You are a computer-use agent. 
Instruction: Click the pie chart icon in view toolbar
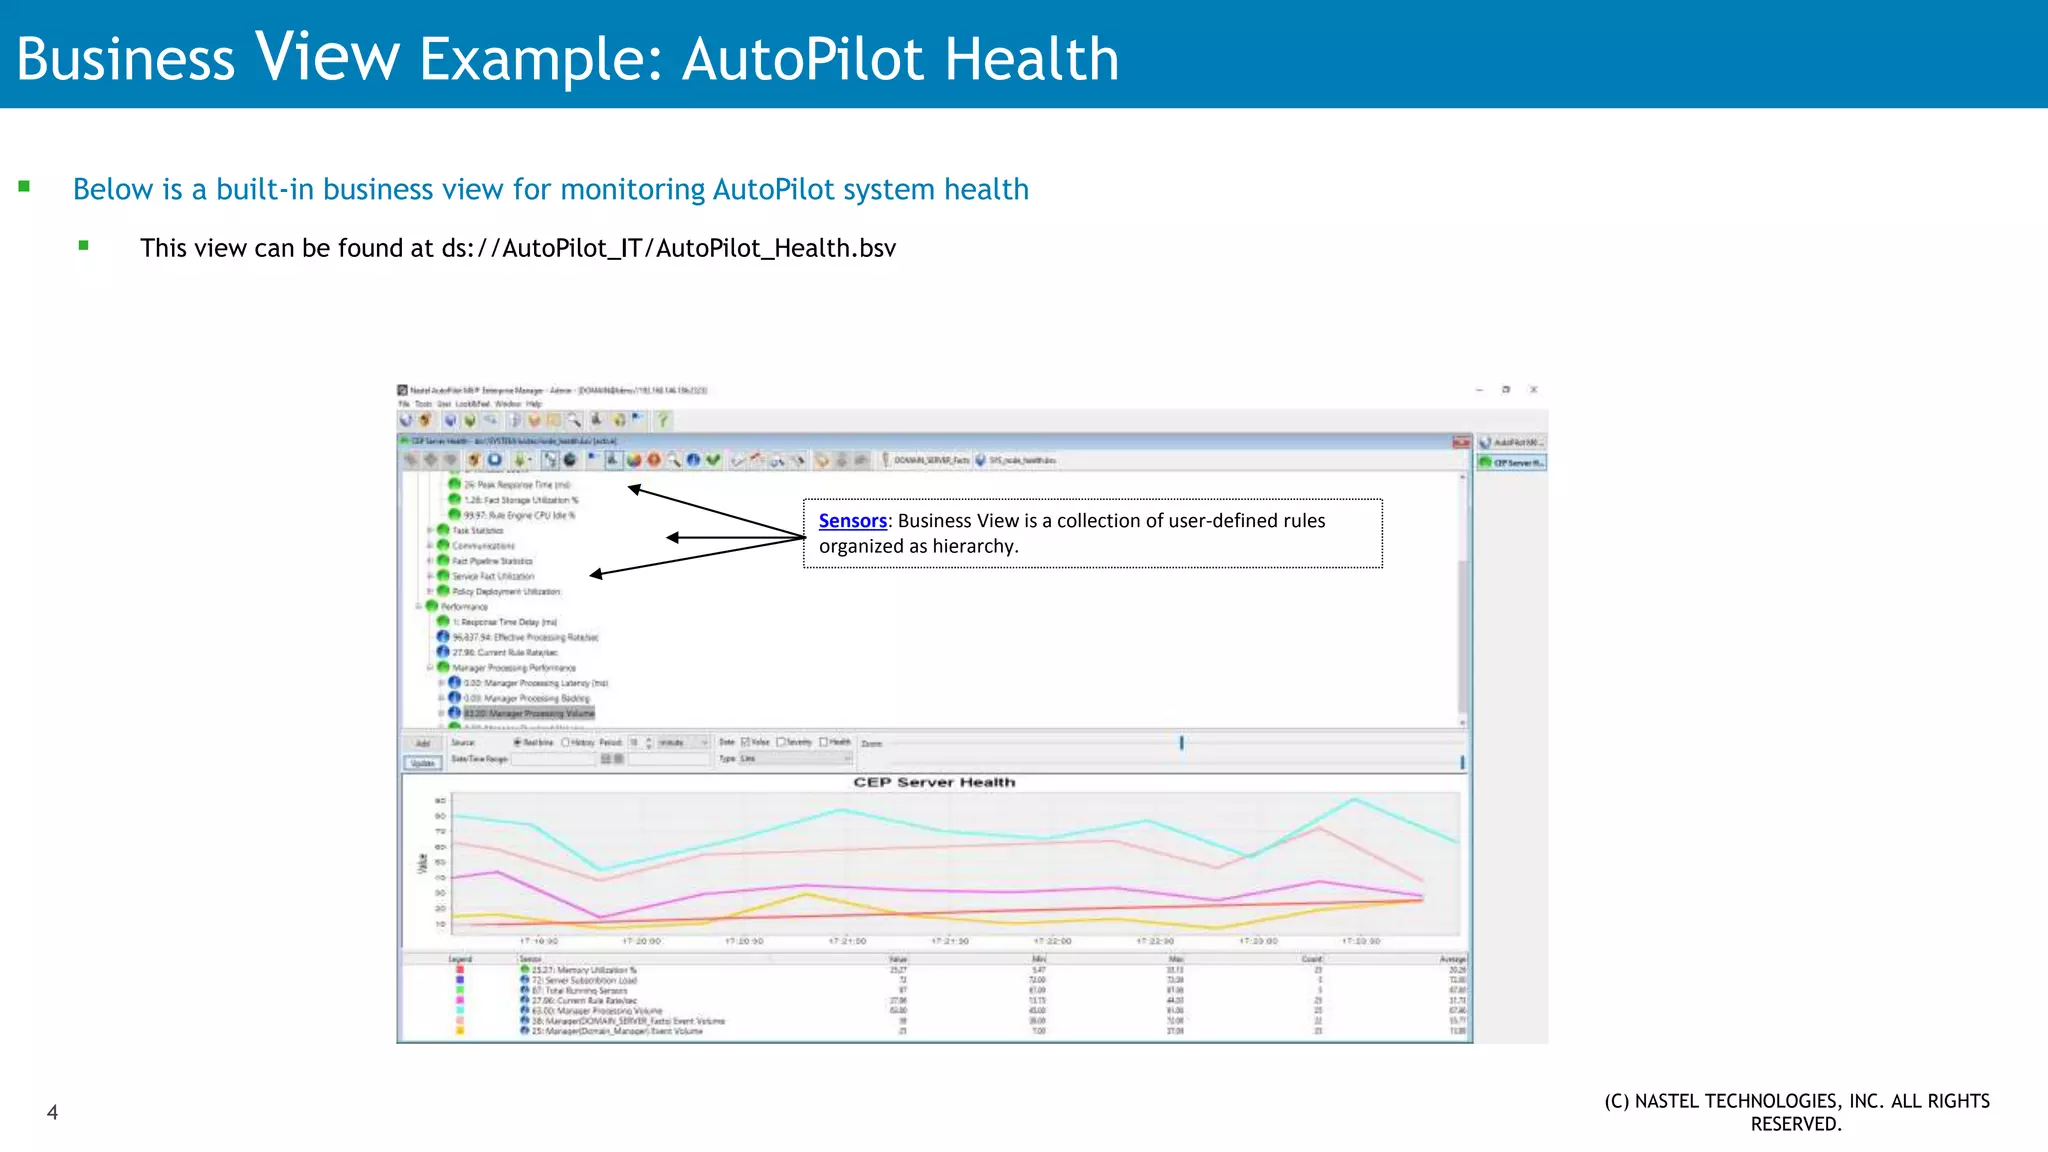634,460
